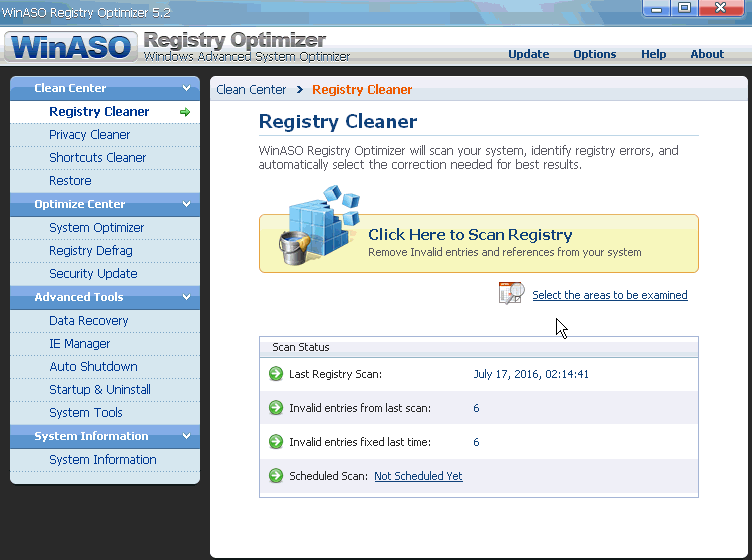Click green arrow icon next to Last Registry Scan
The image size is (752, 560).
pyautogui.click(x=276, y=374)
